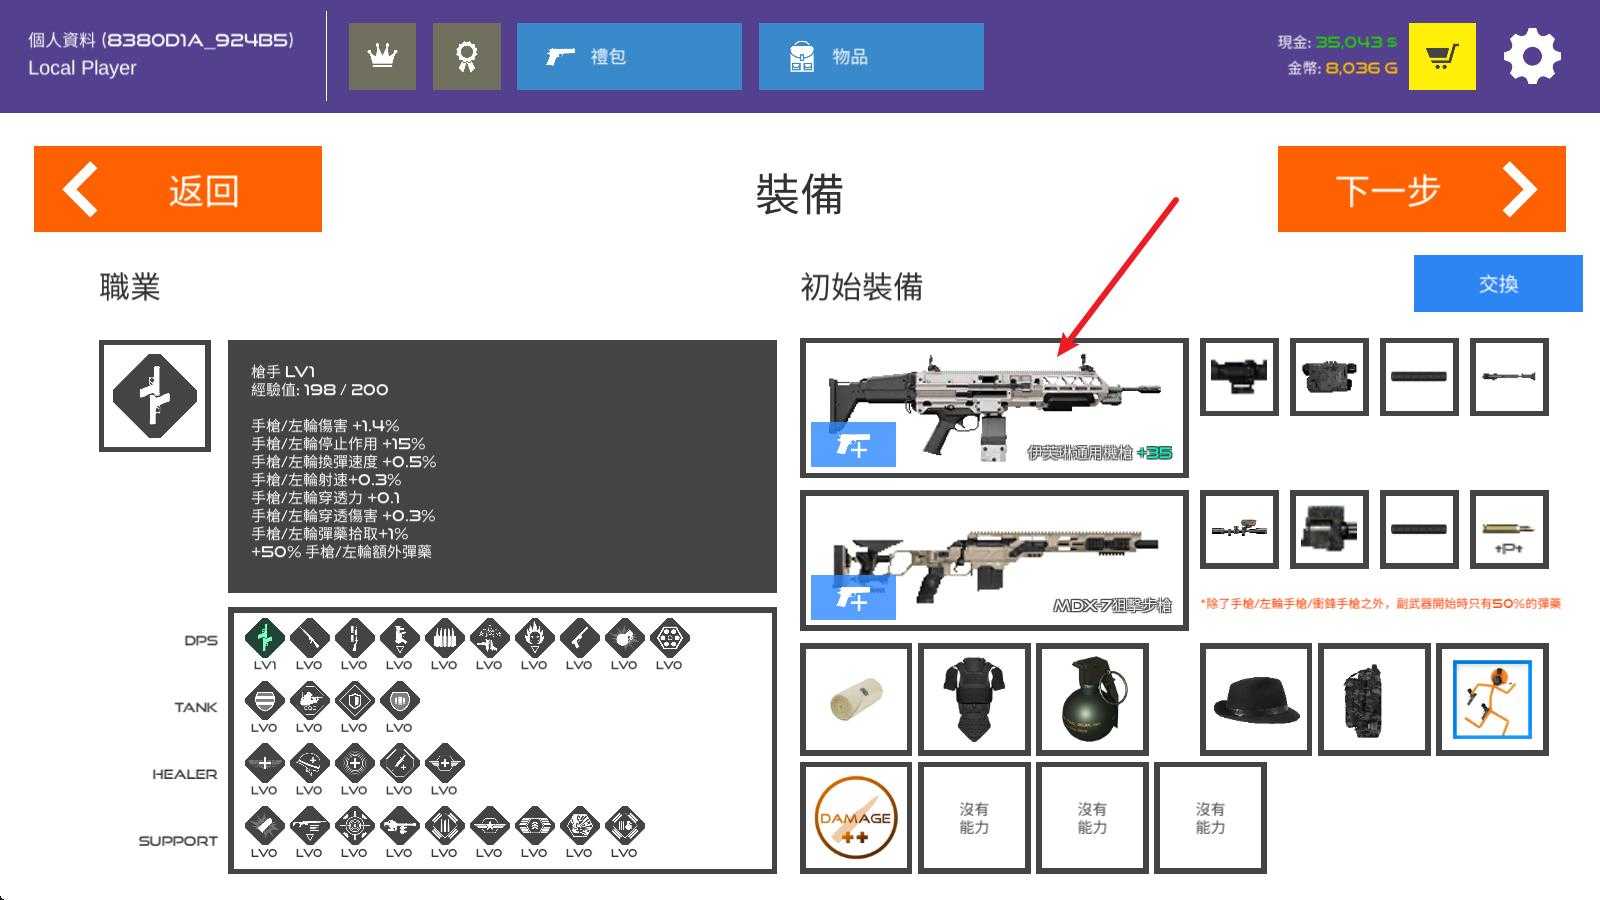Select the black fedora hat slot
This screenshot has height=900, width=1600.
click(1256, 699)
